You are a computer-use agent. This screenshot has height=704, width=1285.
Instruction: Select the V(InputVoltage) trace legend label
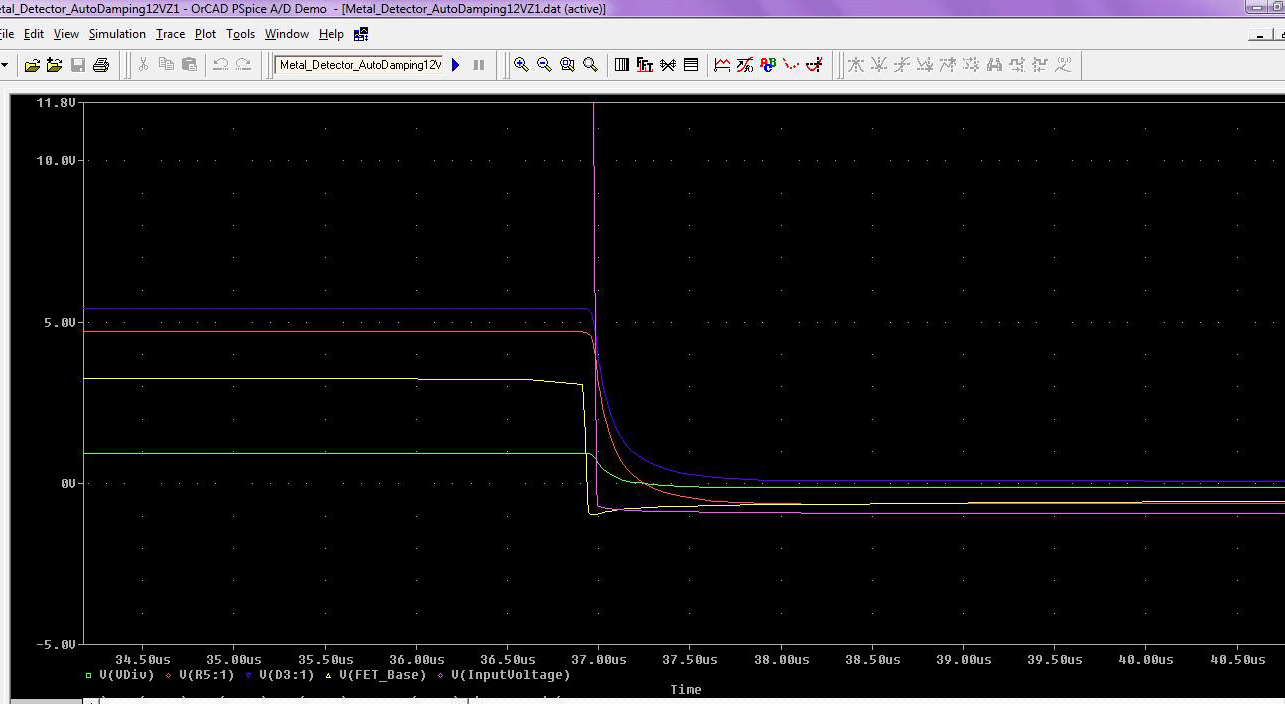(510, 675)
